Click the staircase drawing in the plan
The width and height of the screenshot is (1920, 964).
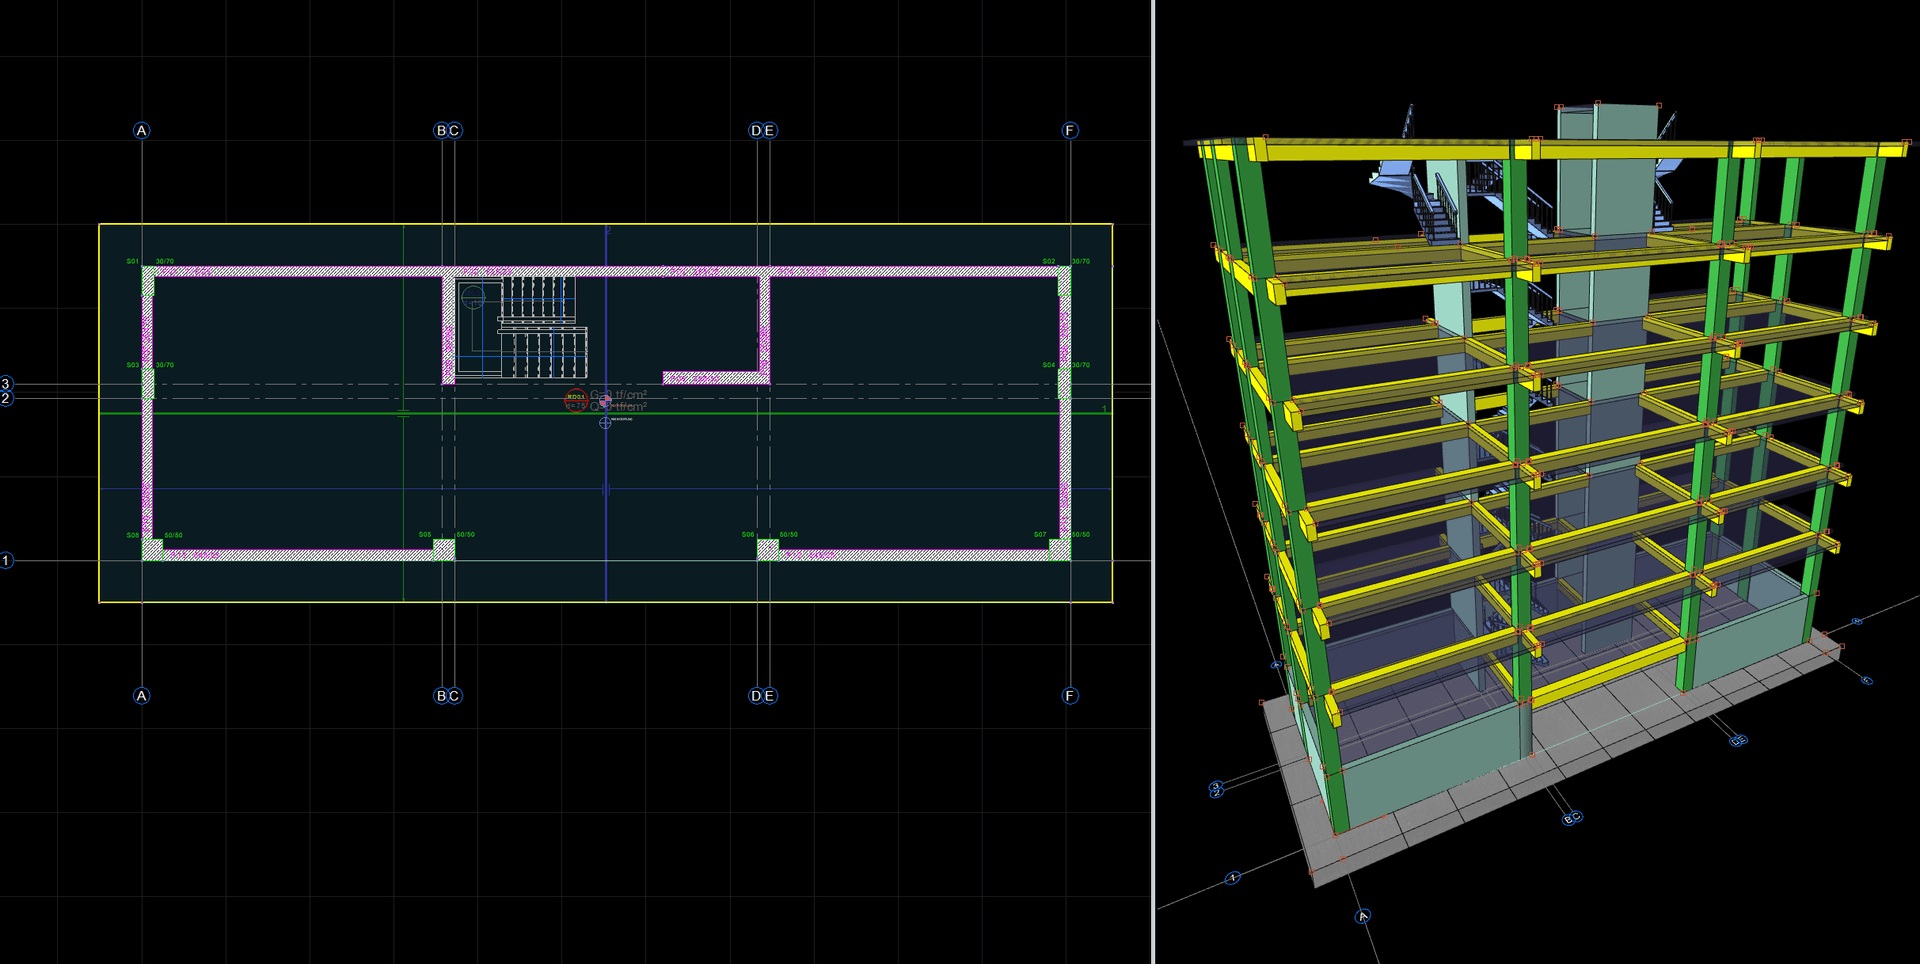[x=521, y=327]
